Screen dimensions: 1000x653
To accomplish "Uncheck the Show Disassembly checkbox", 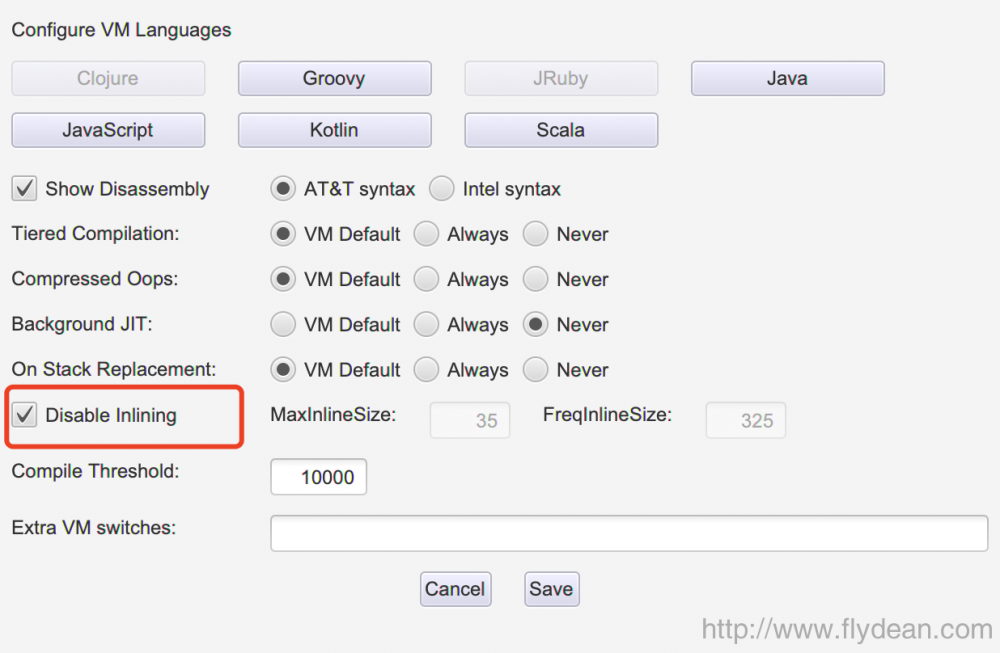I will pos(23,188).
